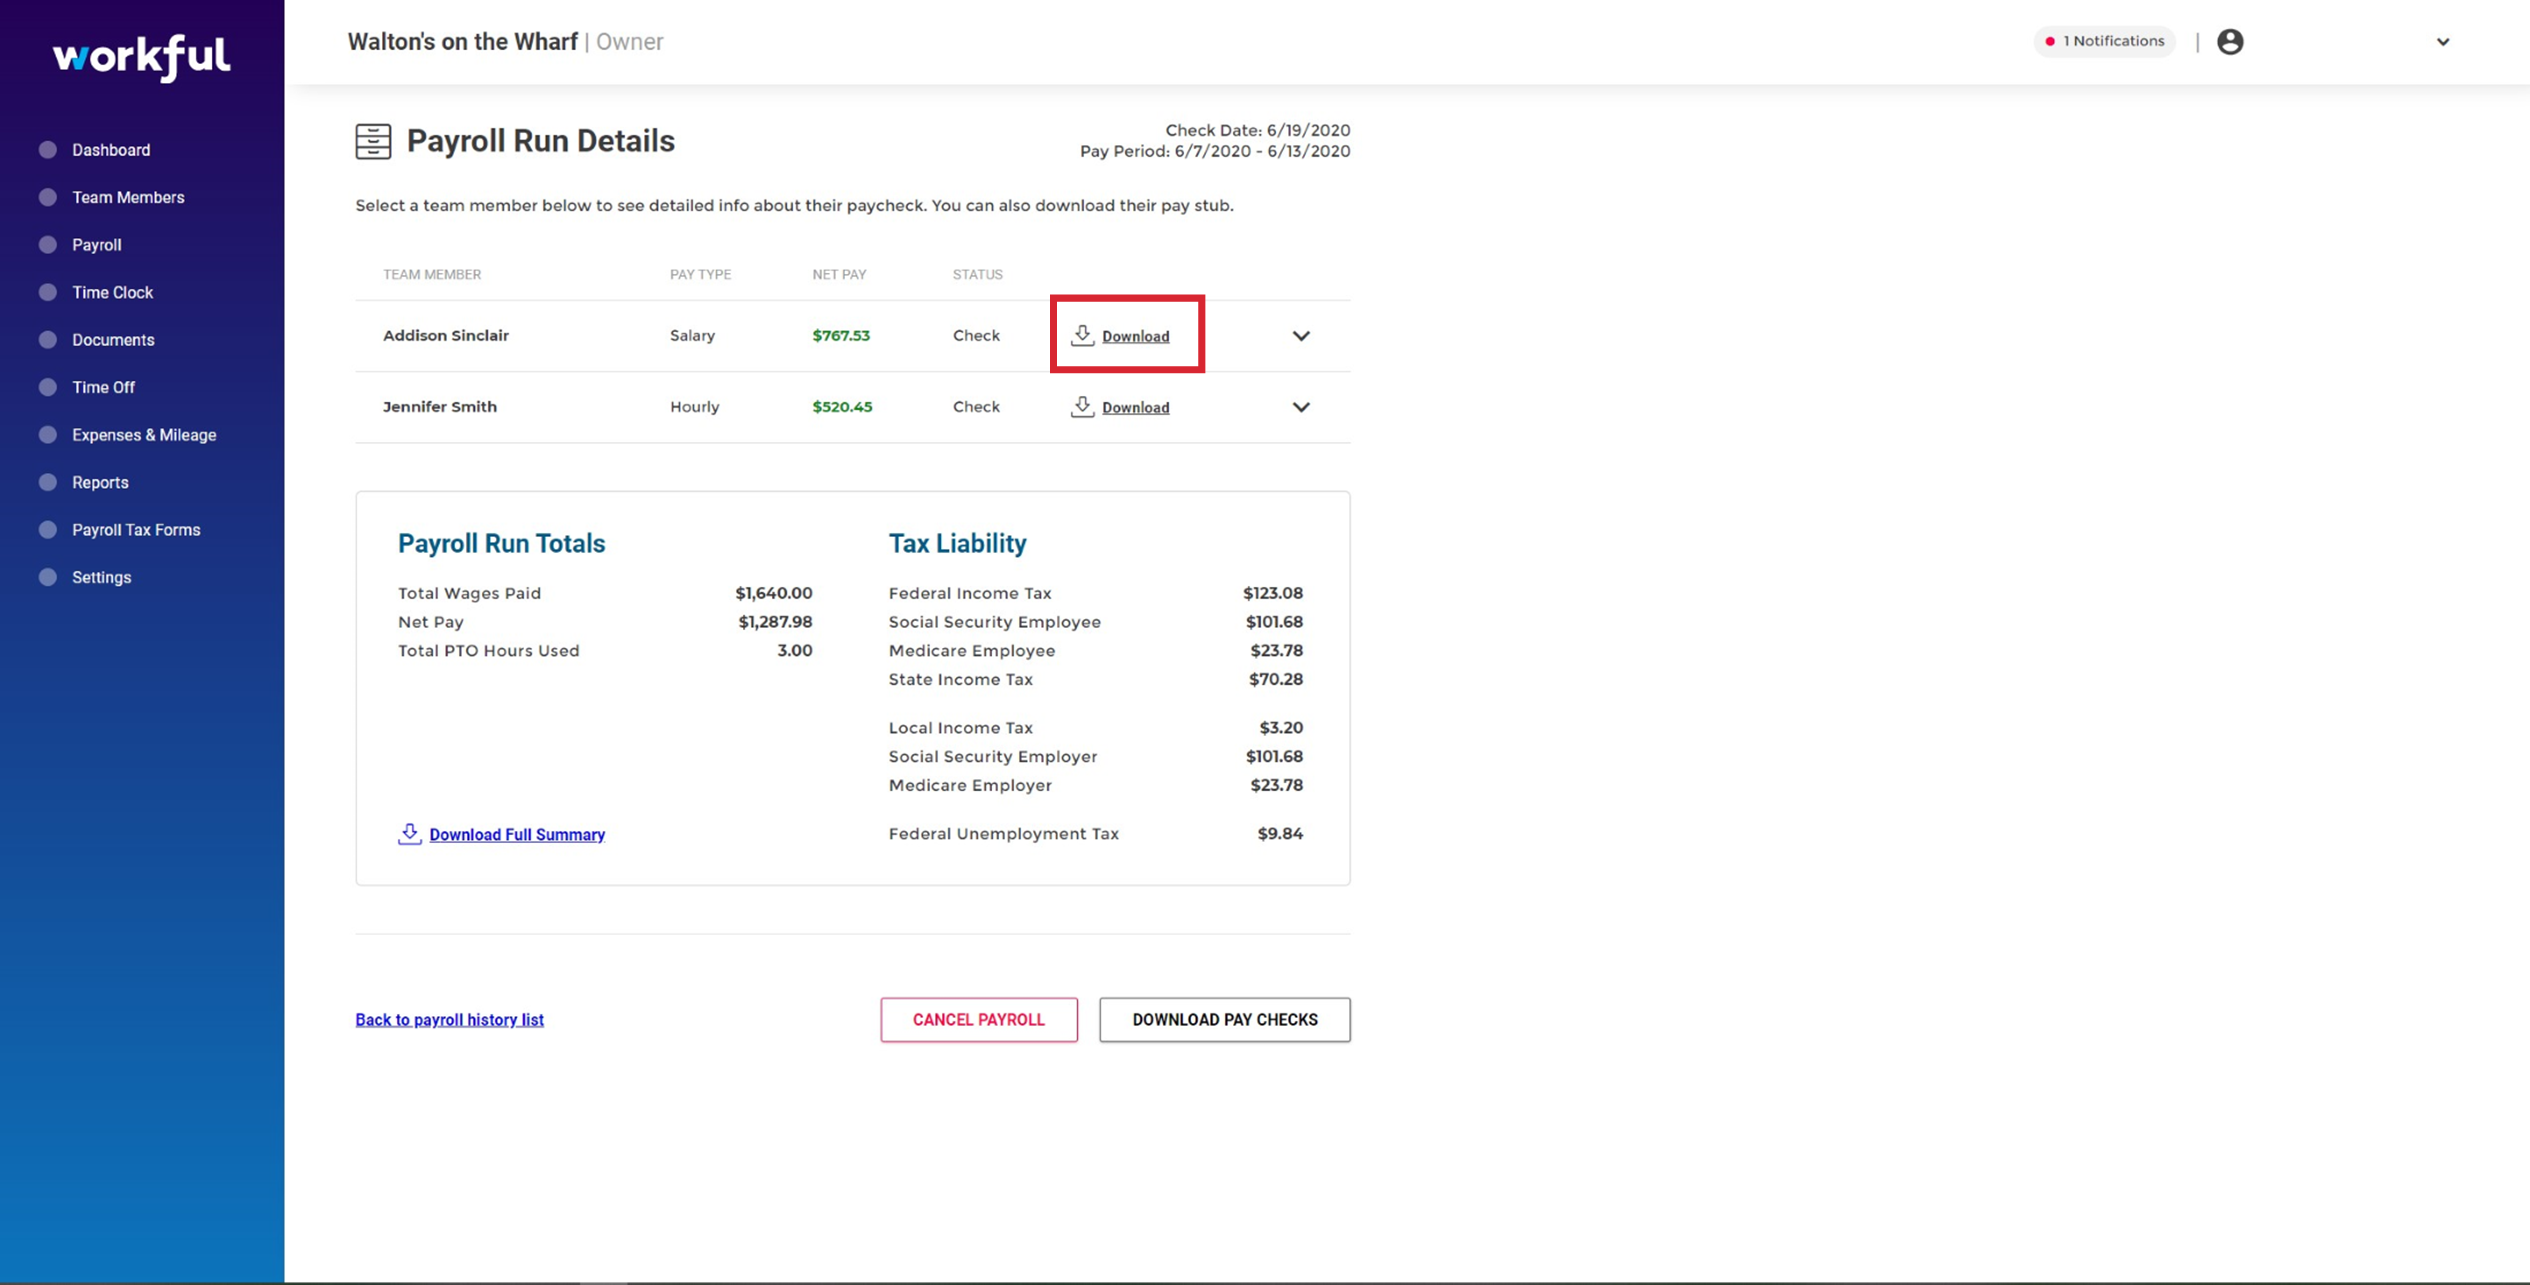Navigate to Time Off

[x=103, y=387]
